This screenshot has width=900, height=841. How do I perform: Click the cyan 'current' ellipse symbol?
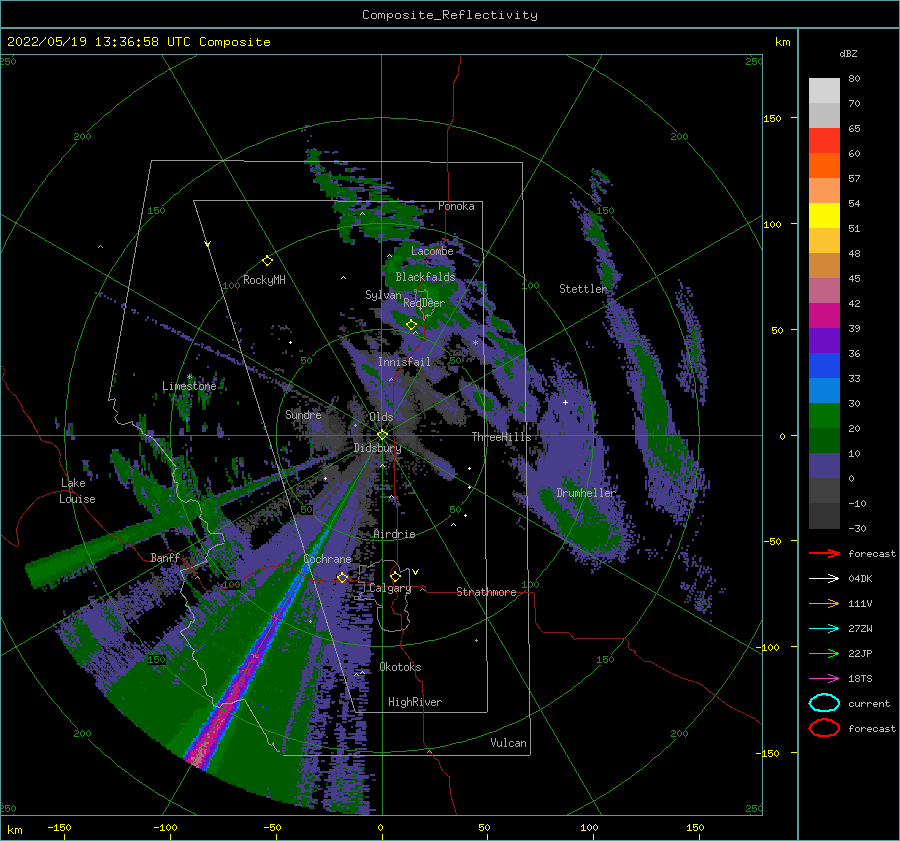(x=824, y=703)
